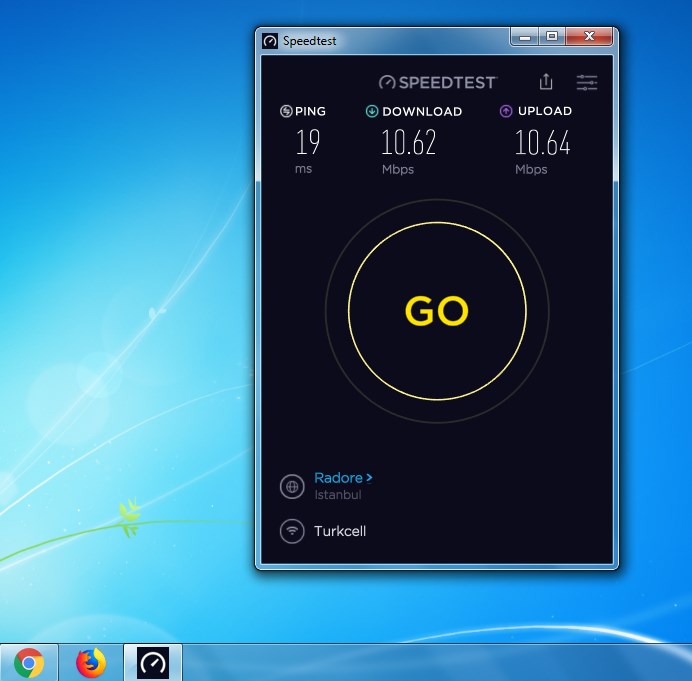This screenshot has width=692, height=681.
Task: Click the Speedtest taskbar button
Action: 153,662
